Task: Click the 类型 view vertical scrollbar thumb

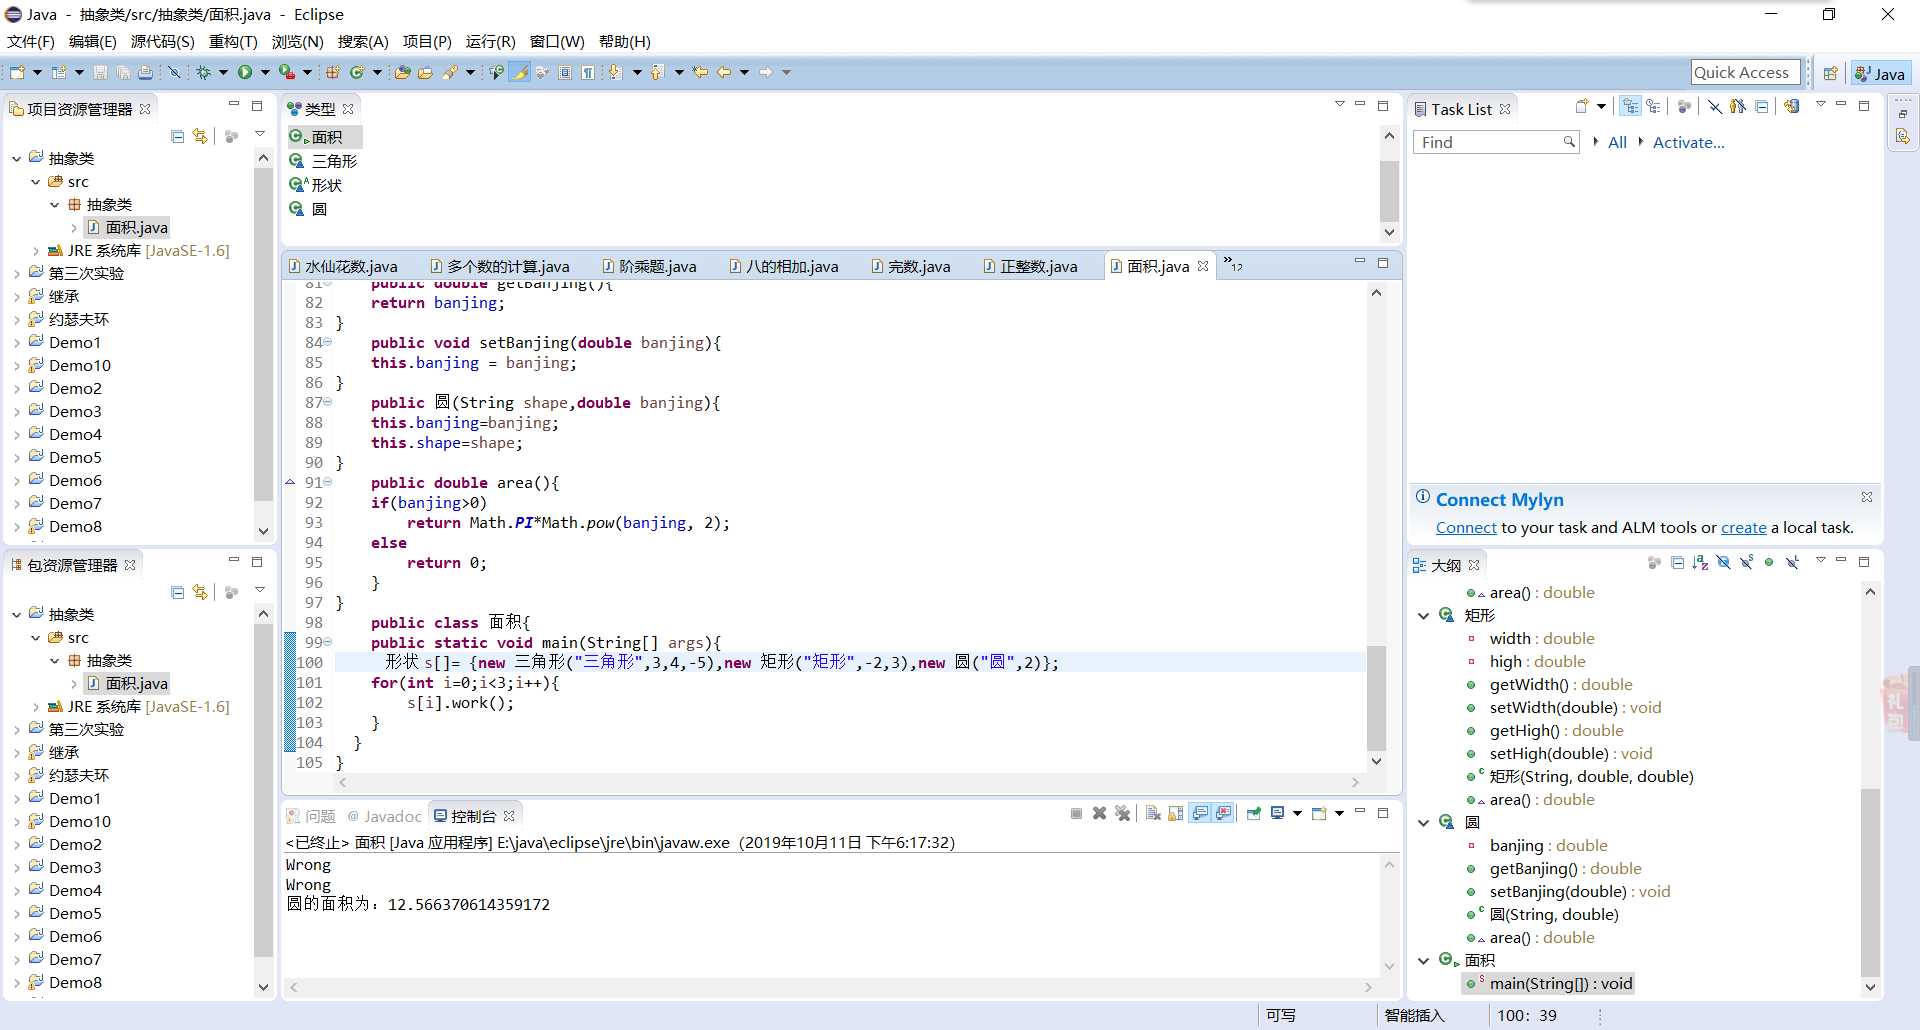Action: (1388, 191)
